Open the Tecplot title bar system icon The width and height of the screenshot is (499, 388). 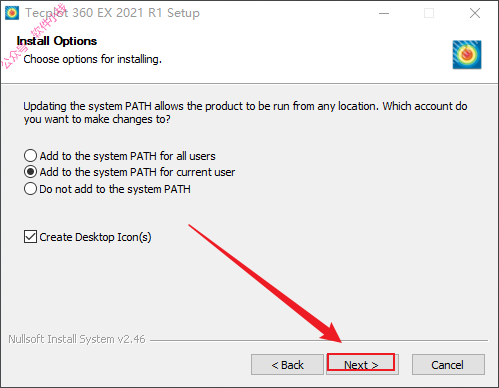tap(12, 13)
